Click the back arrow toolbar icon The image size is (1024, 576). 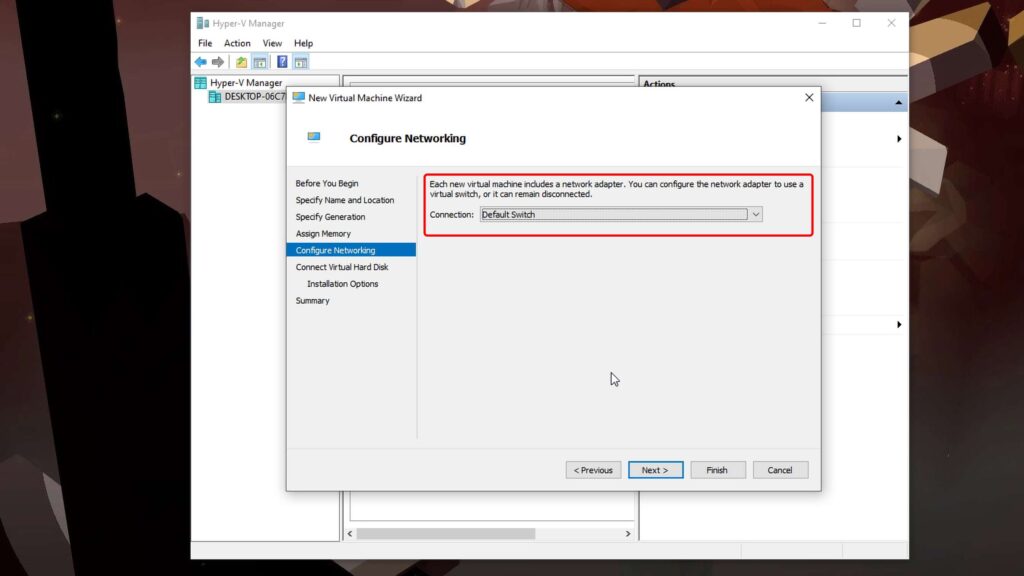tap(200, 62)
